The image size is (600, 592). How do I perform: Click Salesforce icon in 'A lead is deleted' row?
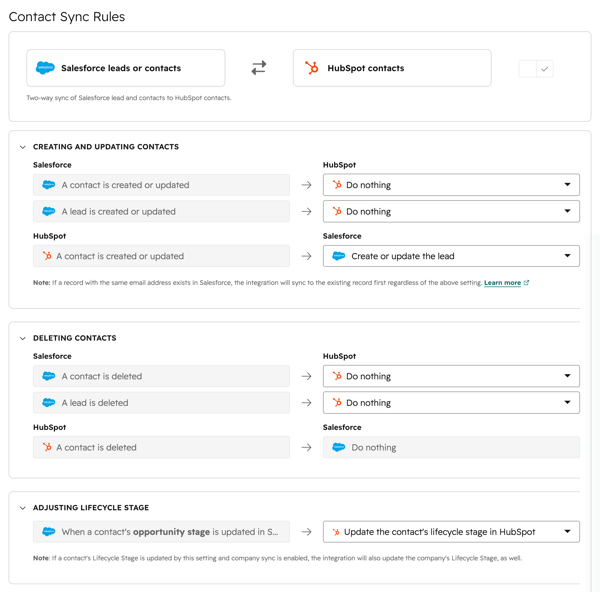tap(49, 403)
